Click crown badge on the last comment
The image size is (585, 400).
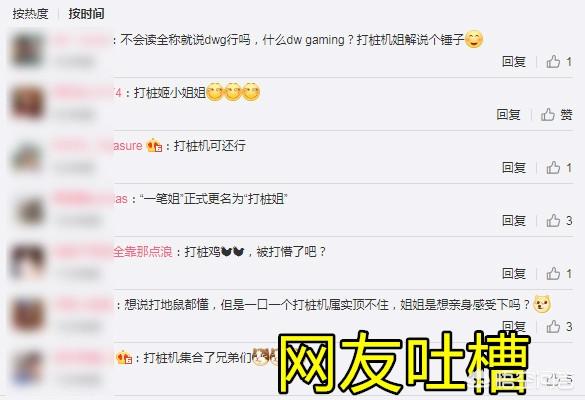124,358
